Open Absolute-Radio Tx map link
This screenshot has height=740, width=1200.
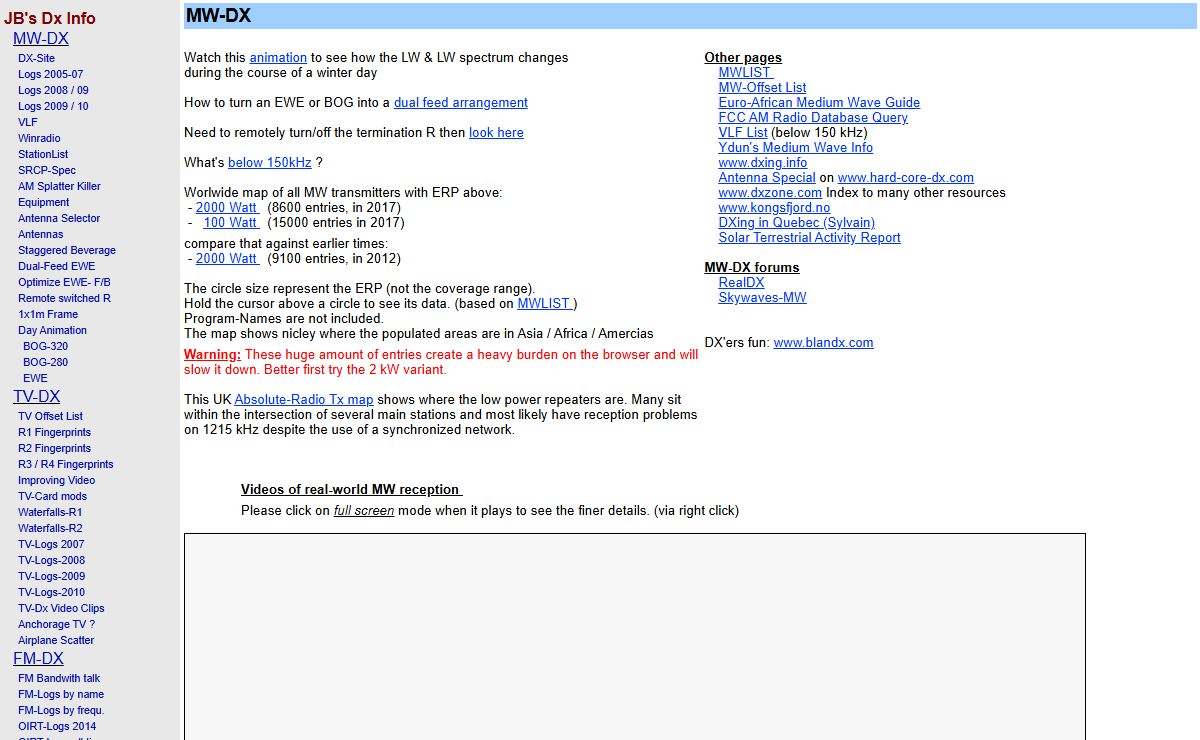coord(304,400)
